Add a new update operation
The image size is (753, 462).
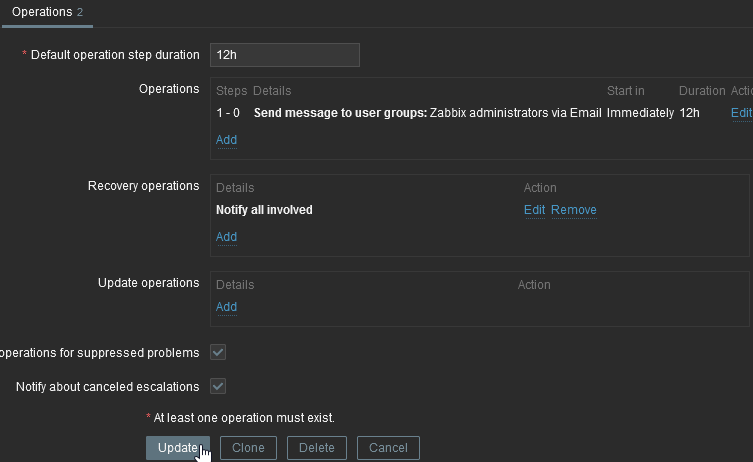[227, 307]
